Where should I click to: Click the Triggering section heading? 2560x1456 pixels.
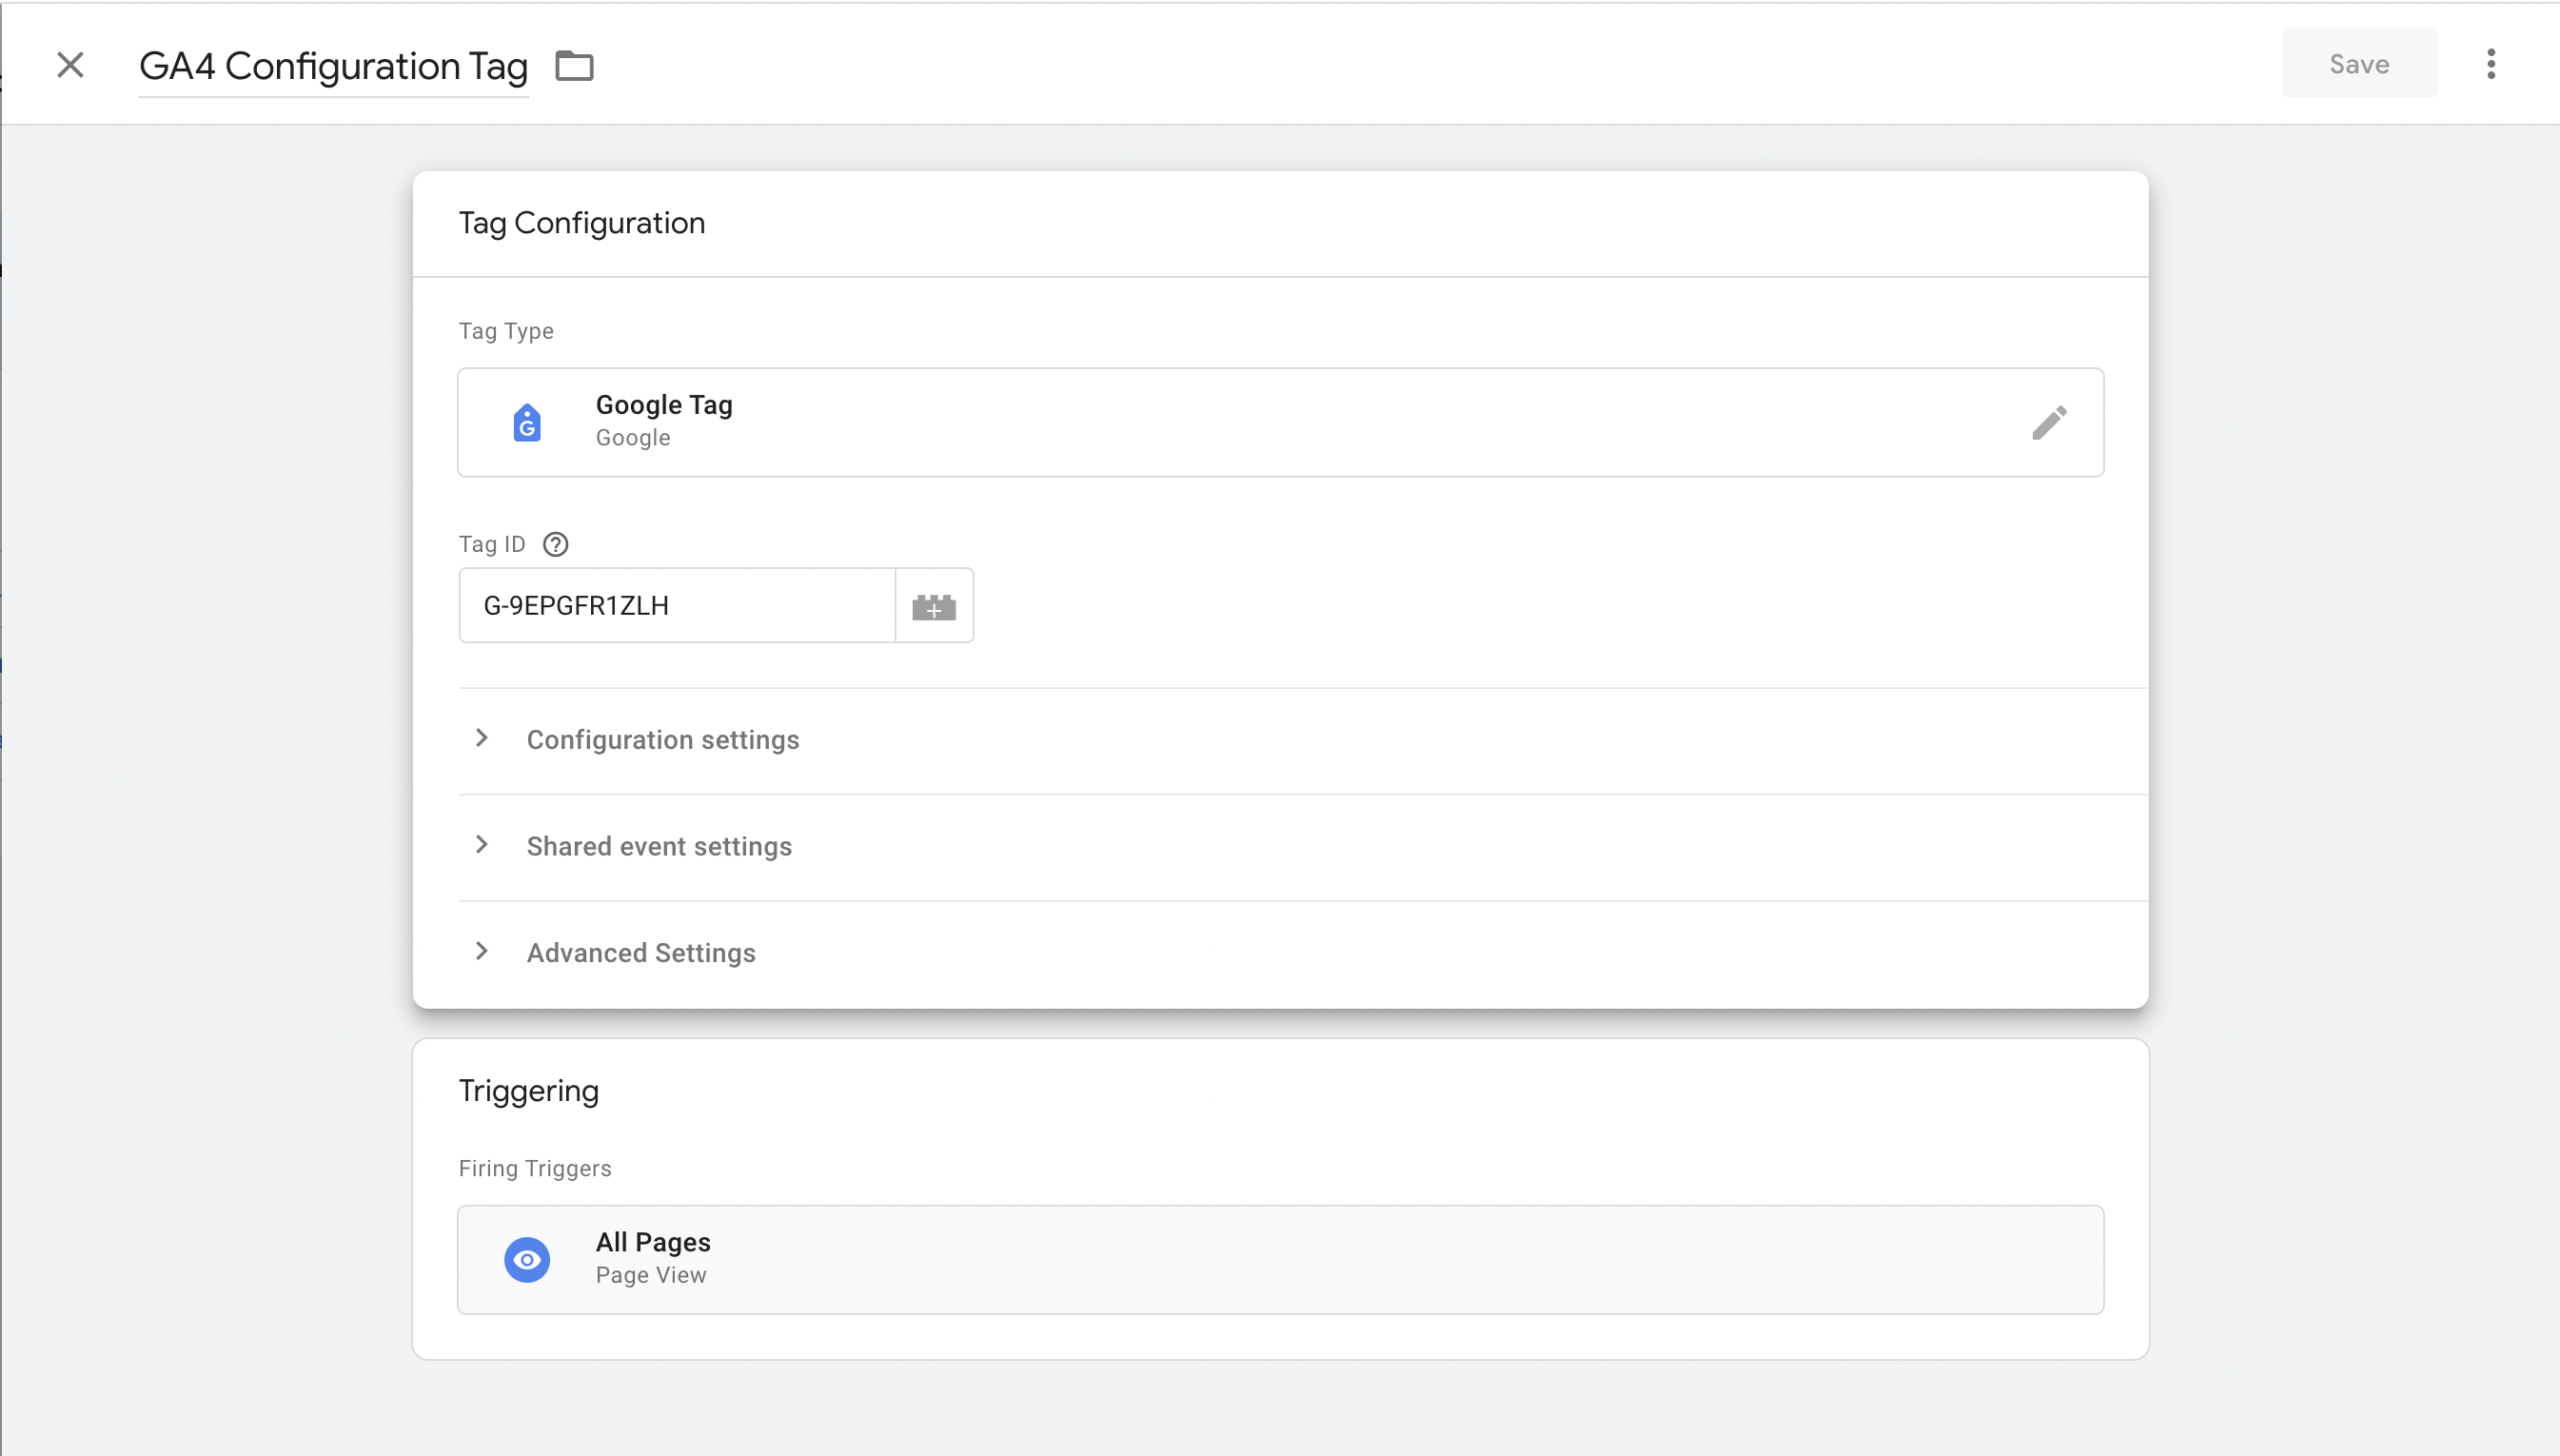pyautogui.click(x=528, y=1091)
